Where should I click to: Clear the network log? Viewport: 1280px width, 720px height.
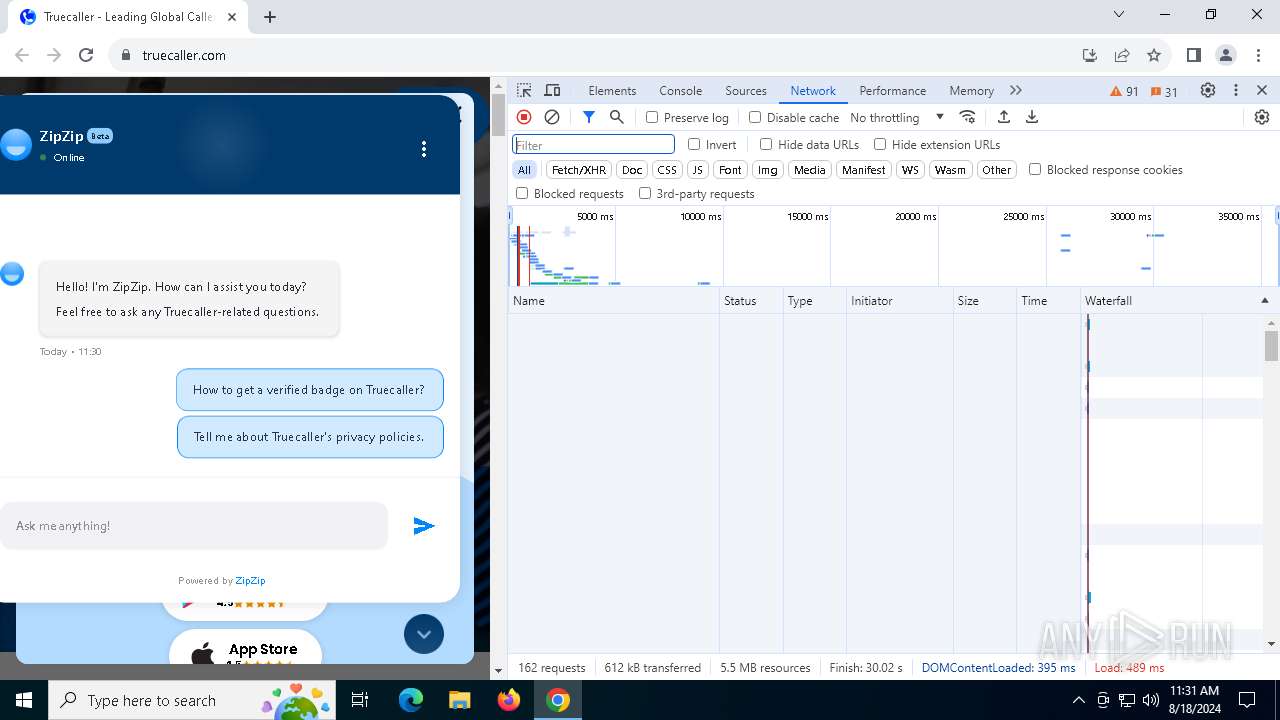click(552, 117)
